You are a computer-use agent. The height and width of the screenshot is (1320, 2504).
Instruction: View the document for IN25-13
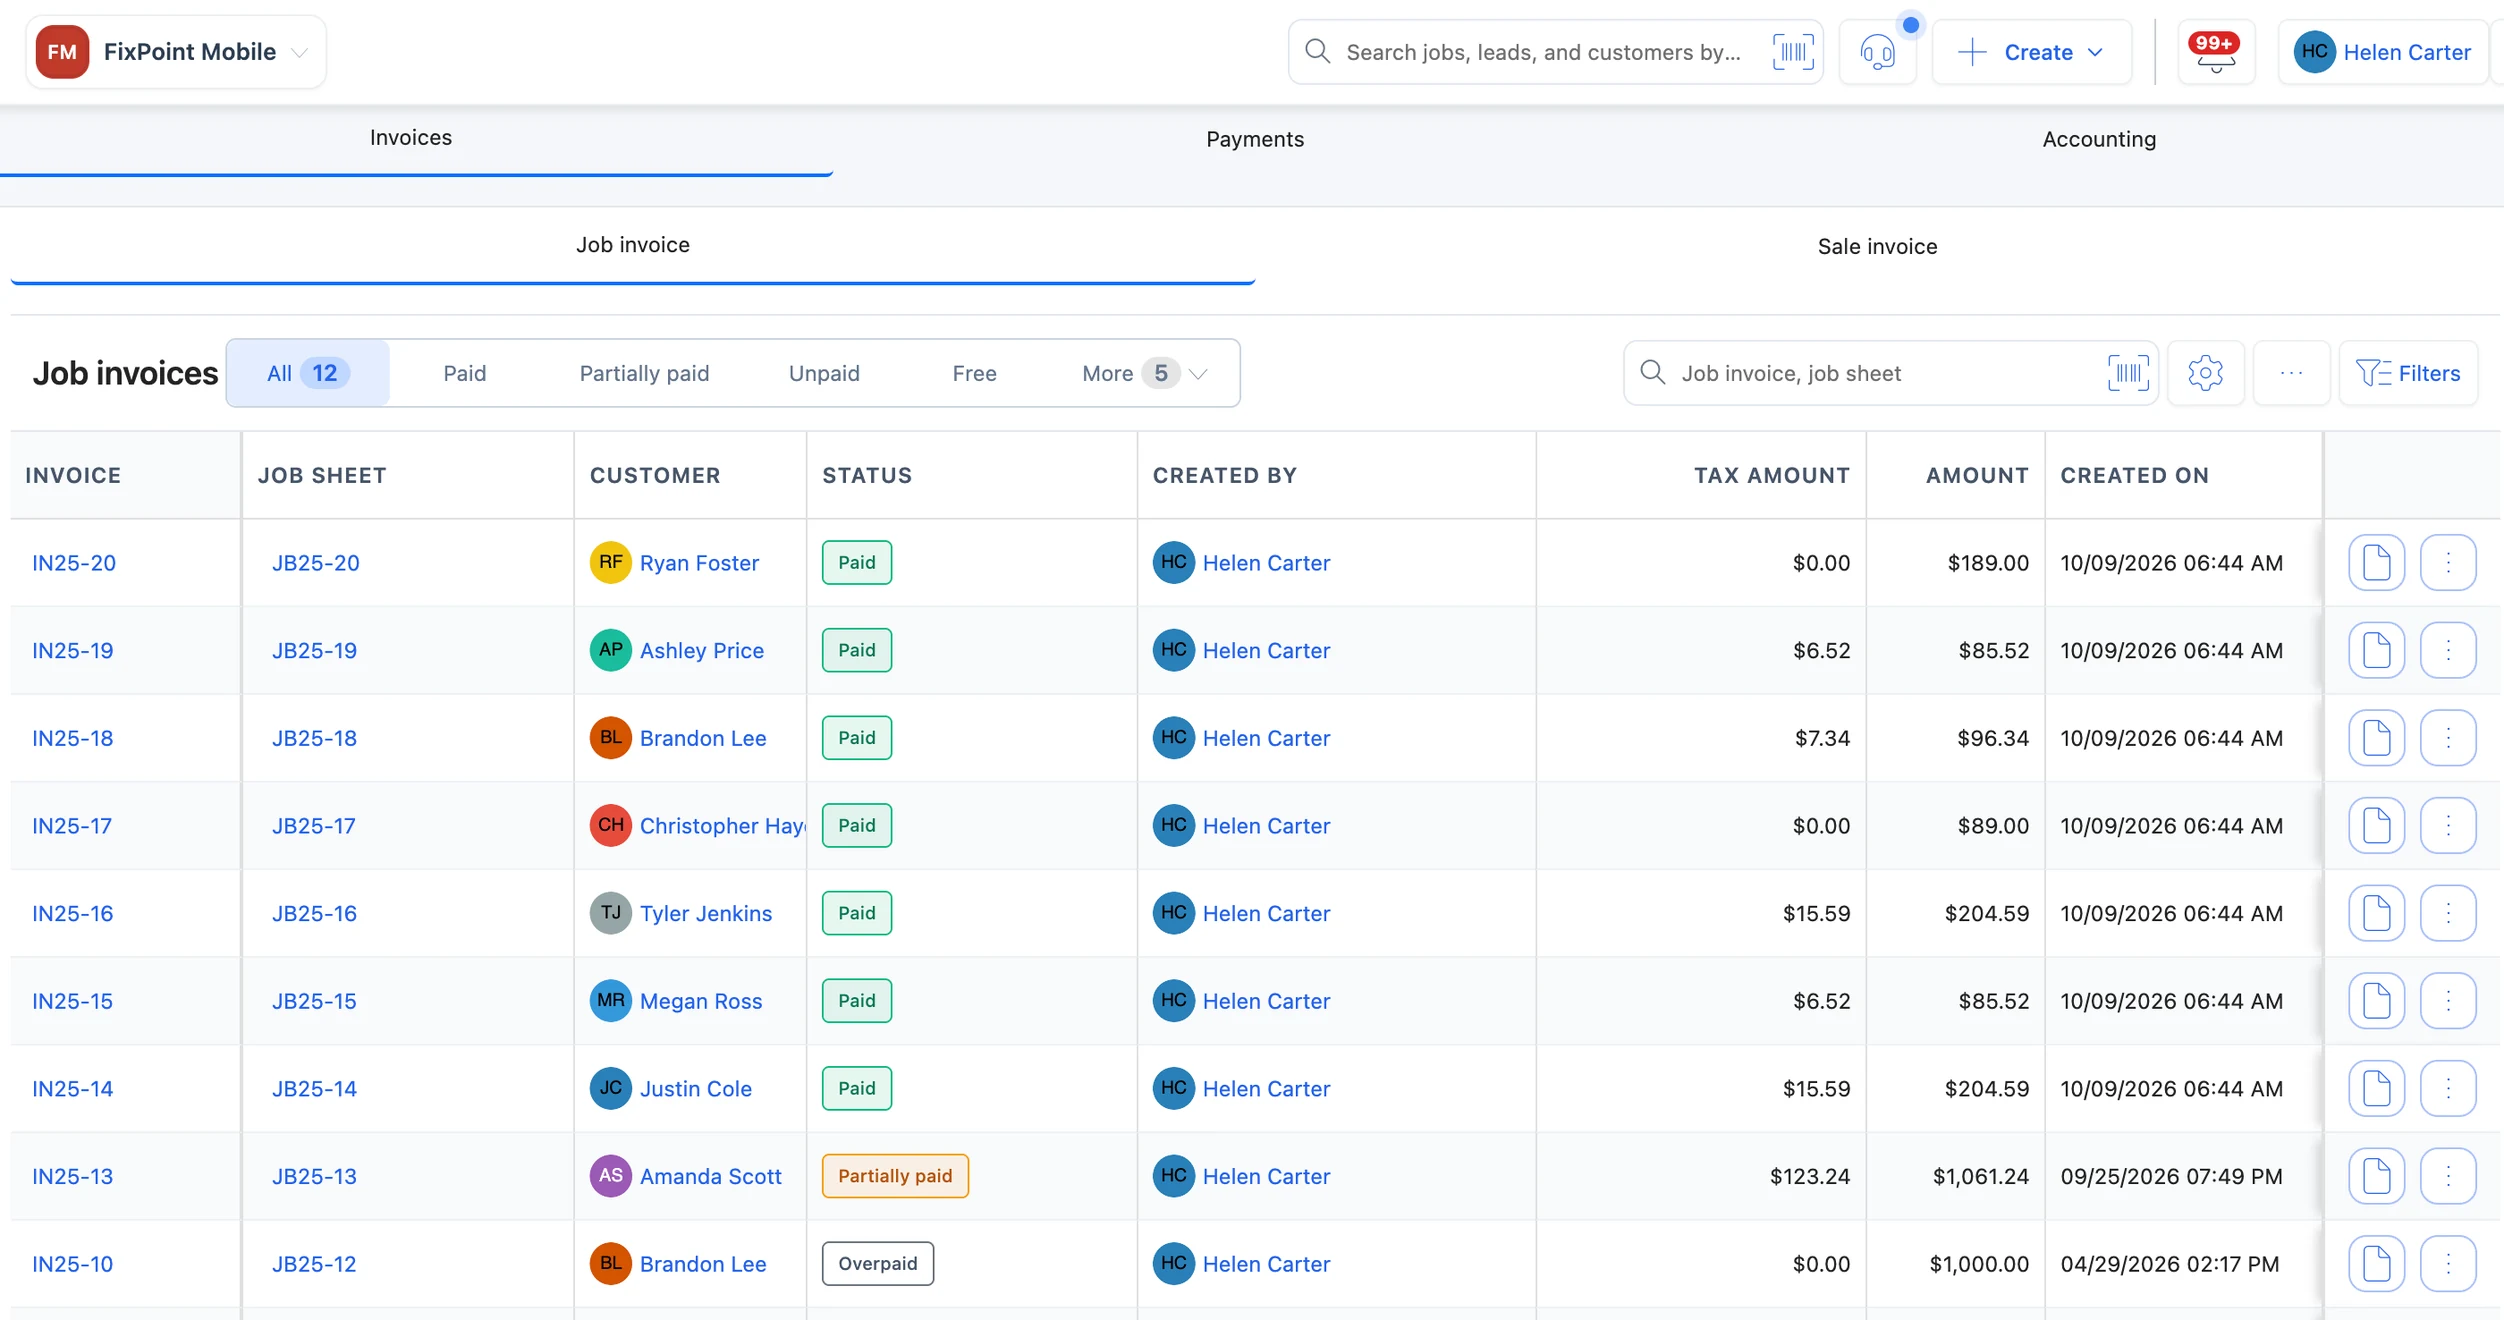tap(2376, 1176)
